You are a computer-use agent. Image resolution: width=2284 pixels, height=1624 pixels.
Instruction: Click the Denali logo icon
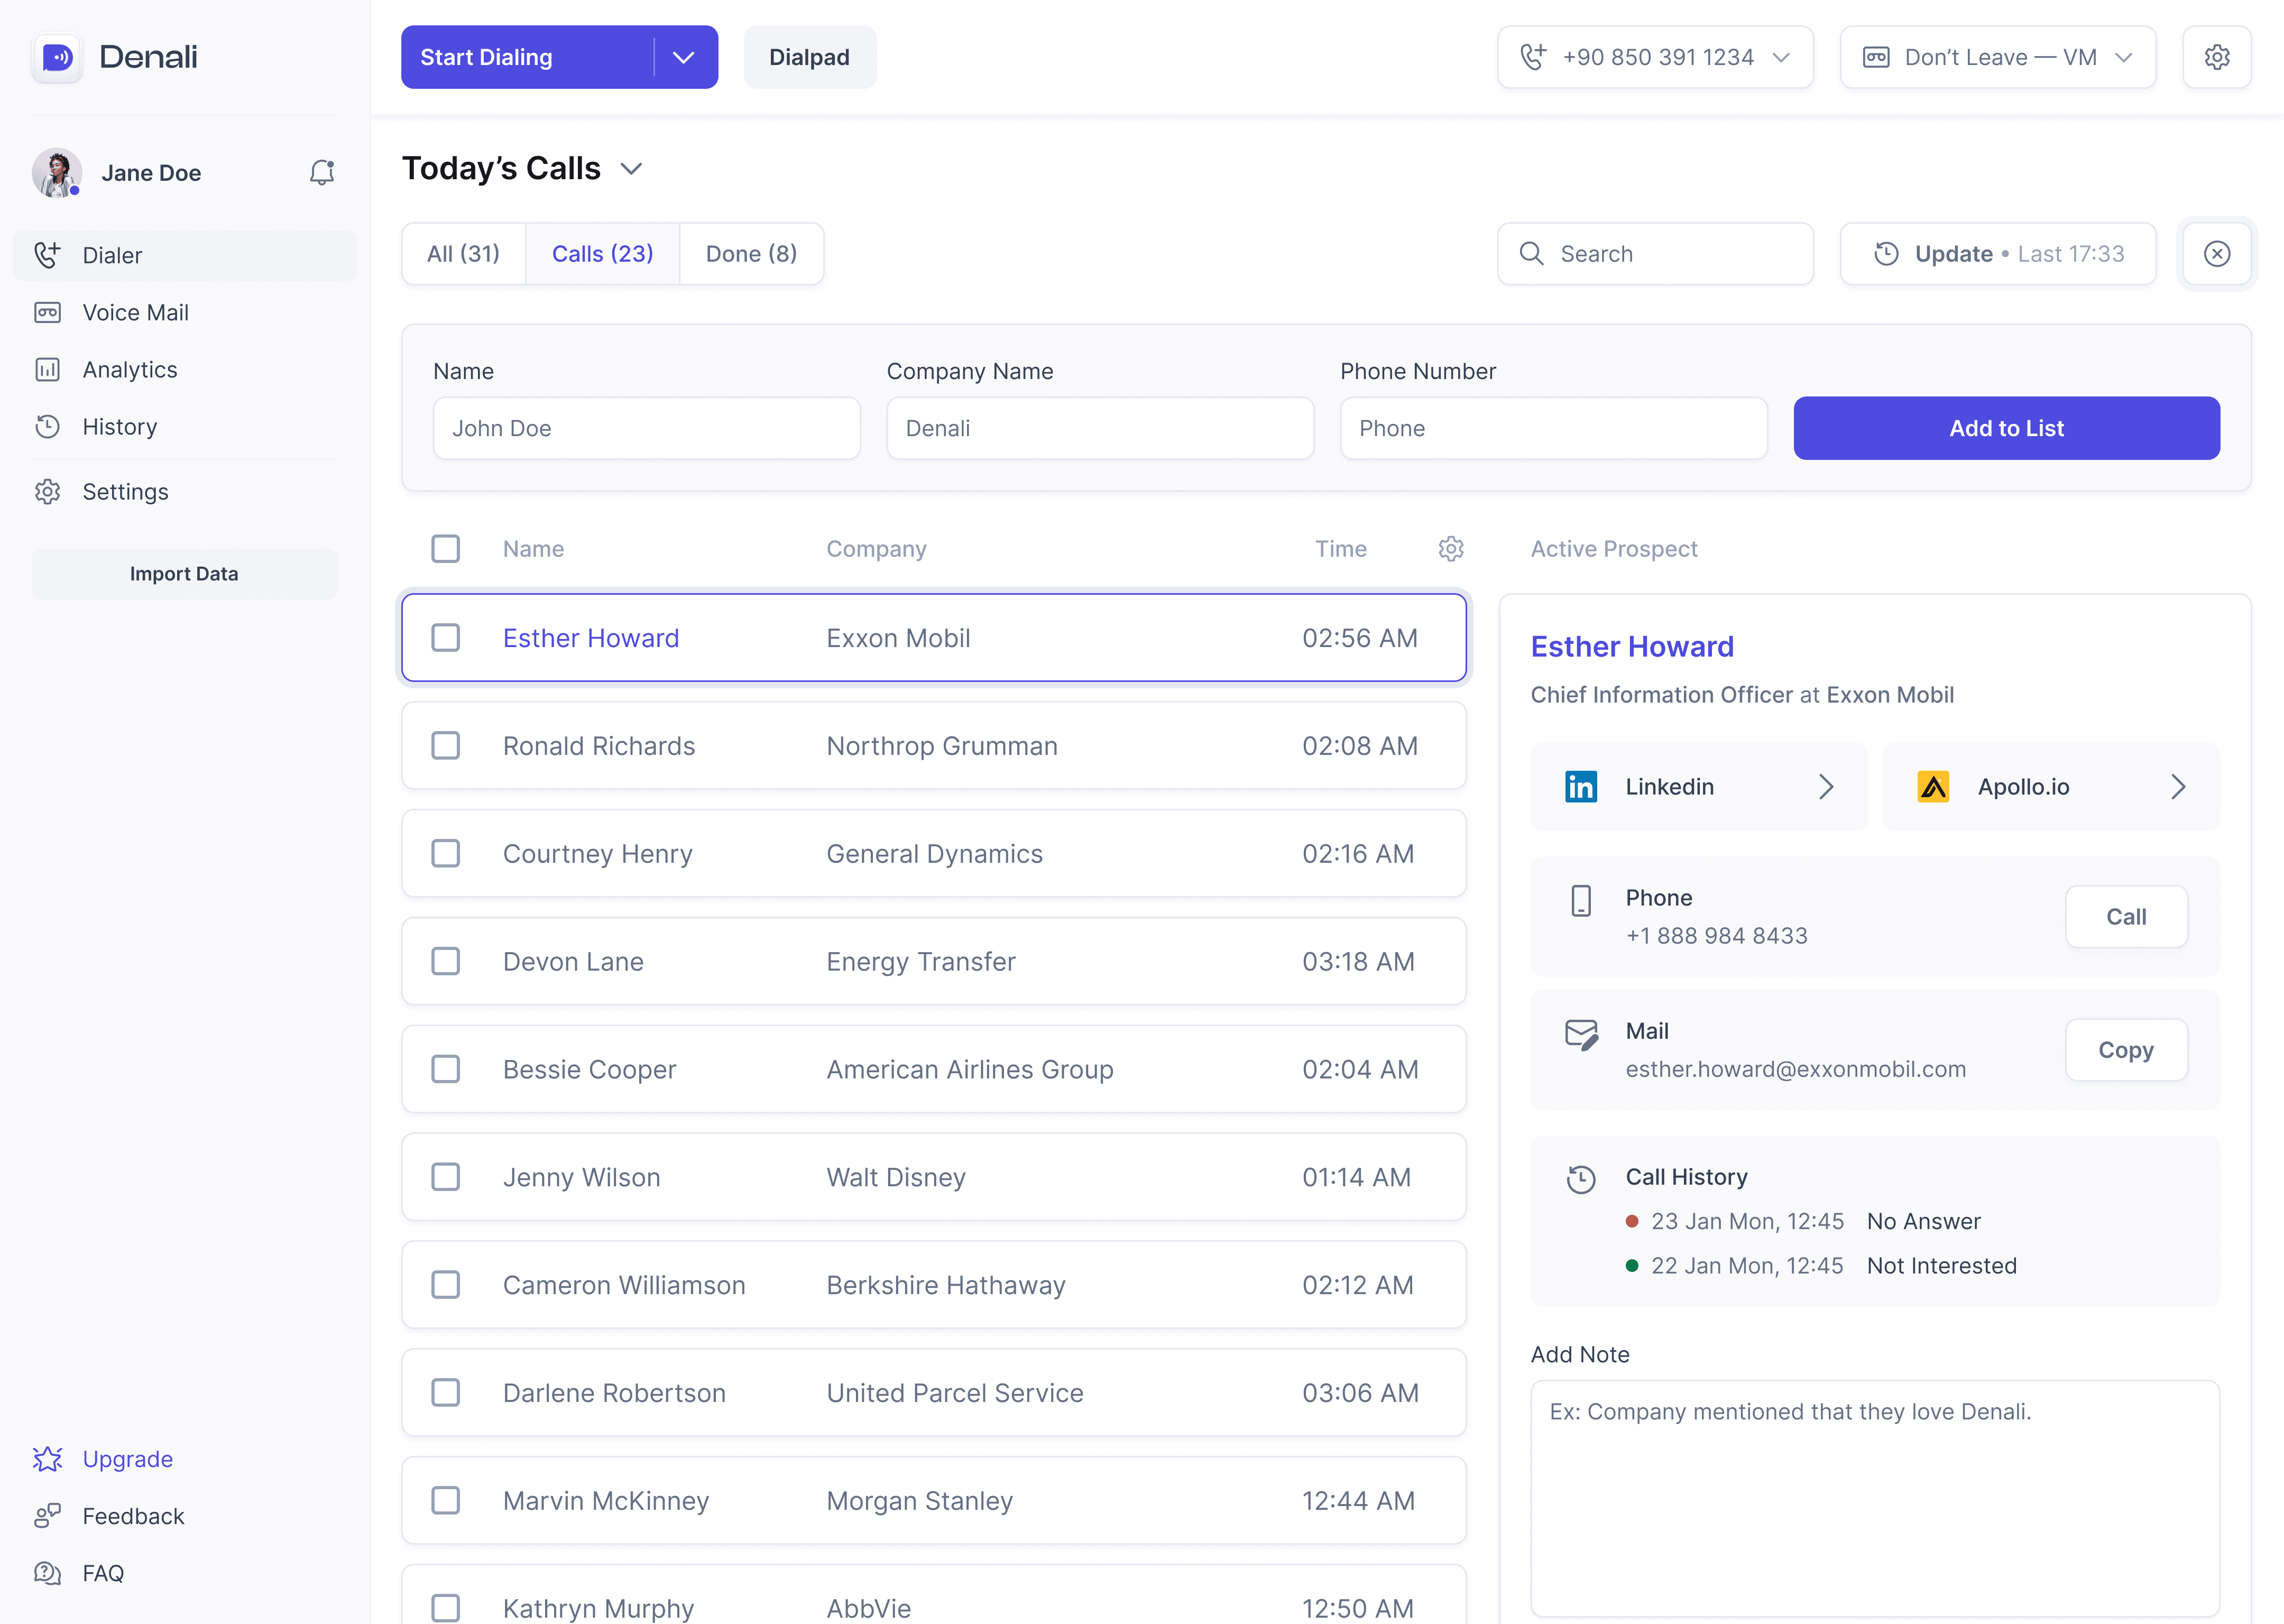tap(57, 57)
